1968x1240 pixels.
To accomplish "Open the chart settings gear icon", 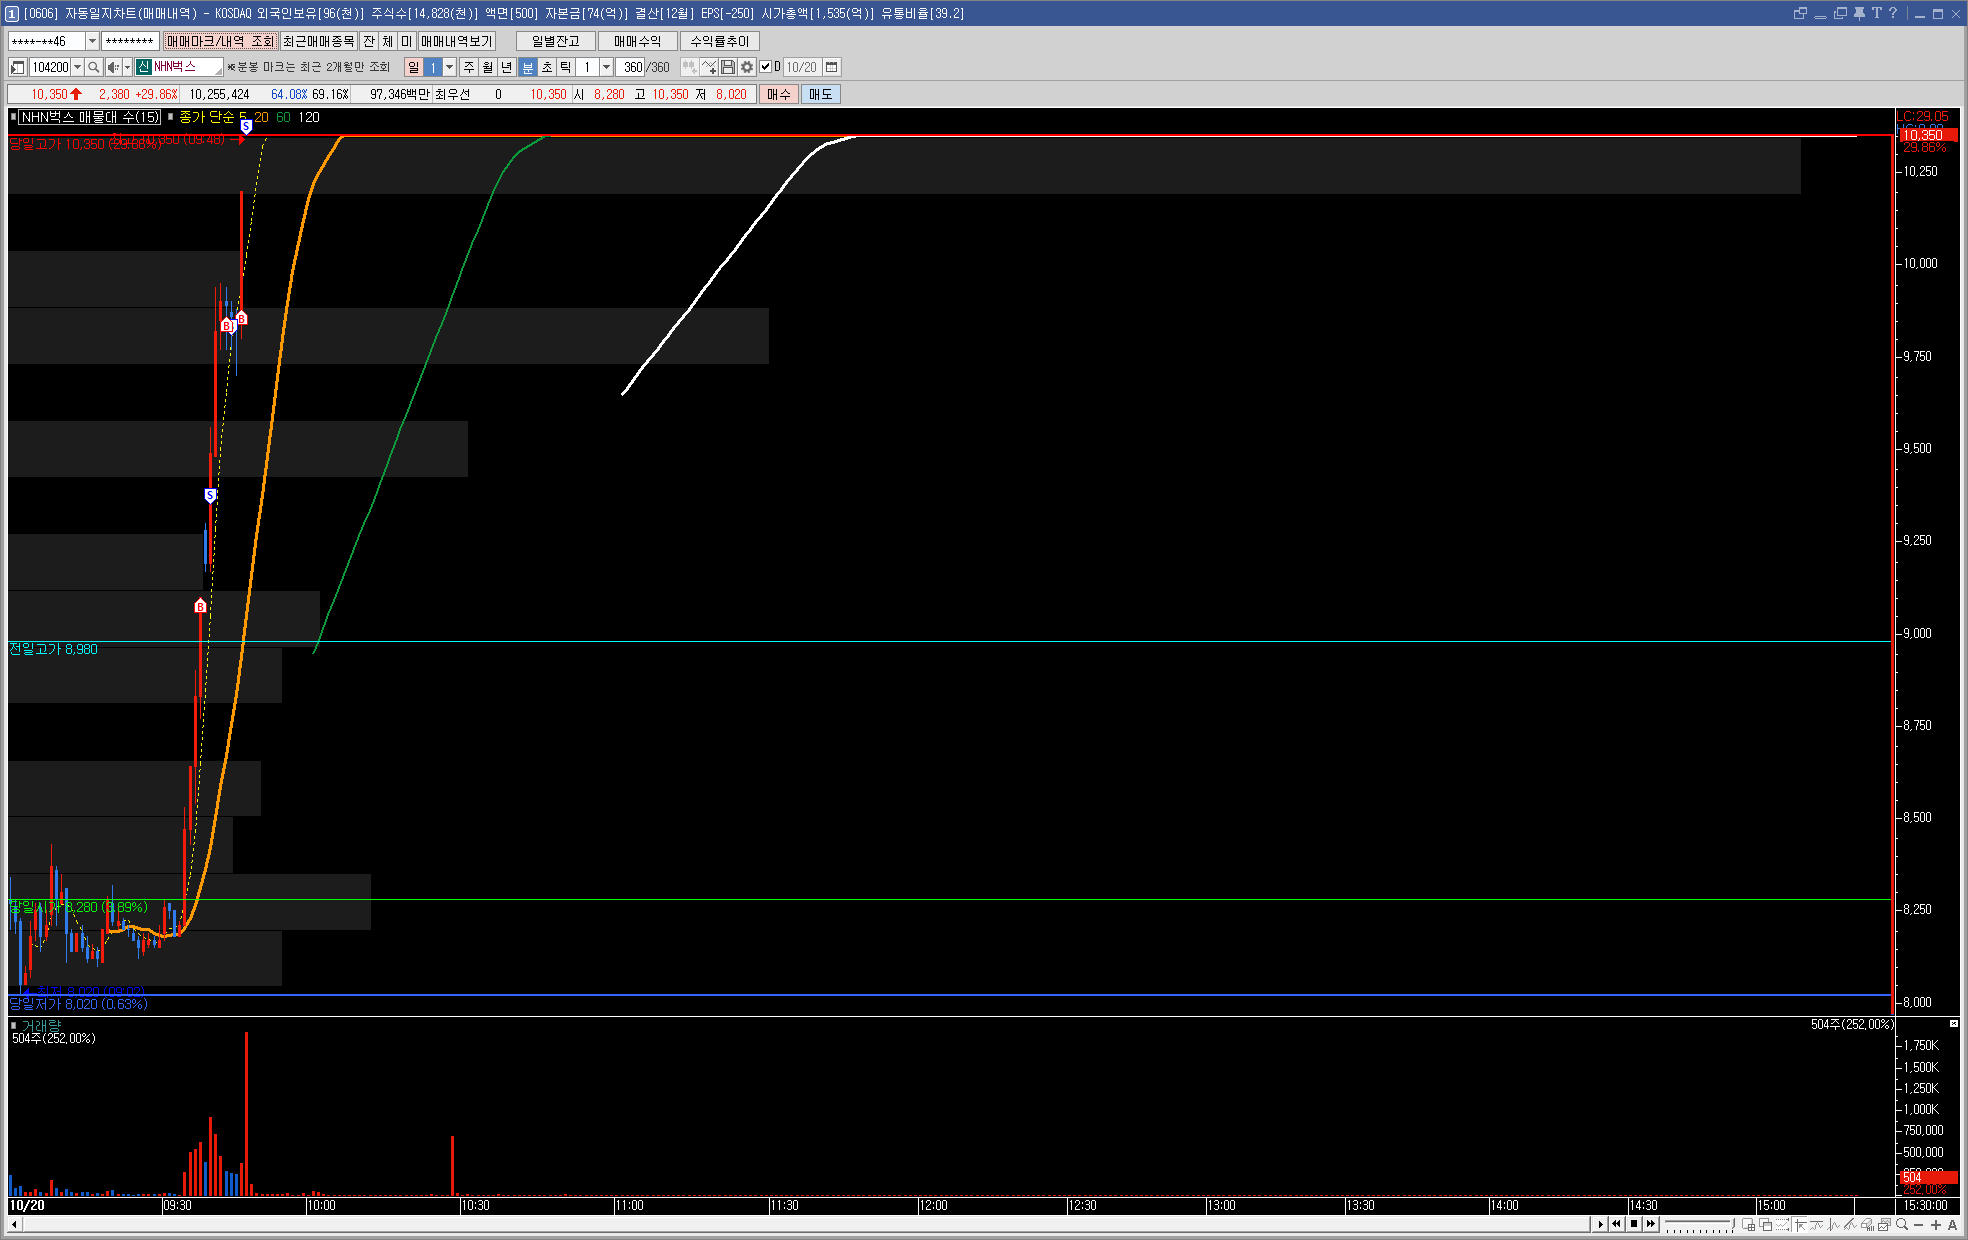I will click(x=747, y=67).
